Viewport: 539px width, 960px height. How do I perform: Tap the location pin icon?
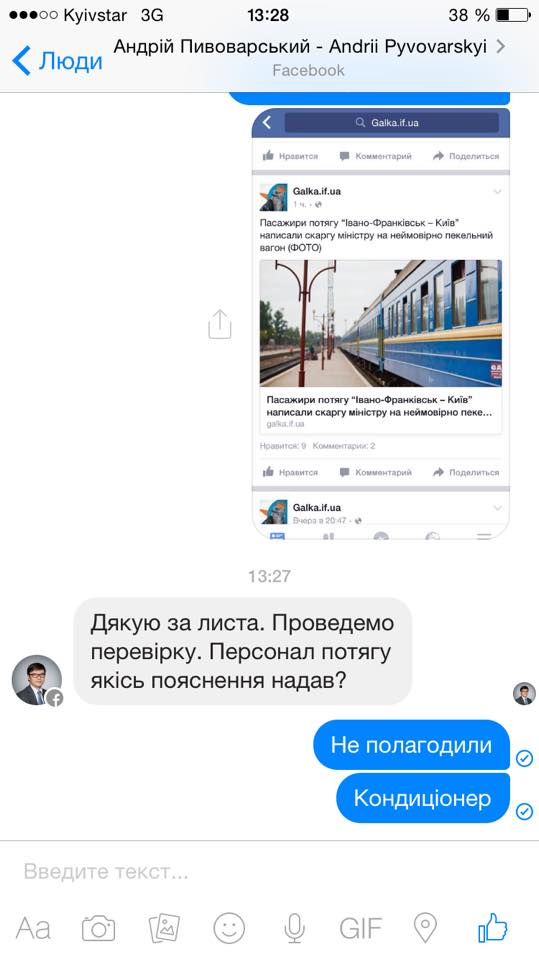click(x=426, y=928)
